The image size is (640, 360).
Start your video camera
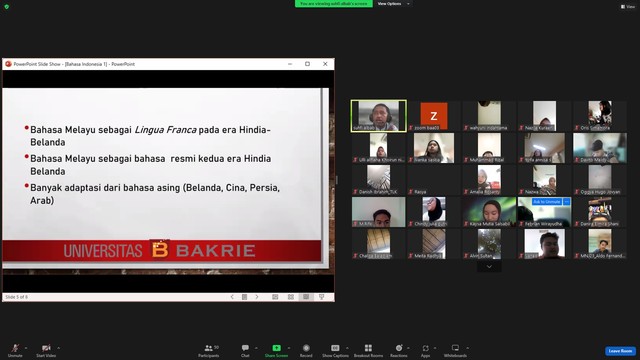tap(46, 350)
